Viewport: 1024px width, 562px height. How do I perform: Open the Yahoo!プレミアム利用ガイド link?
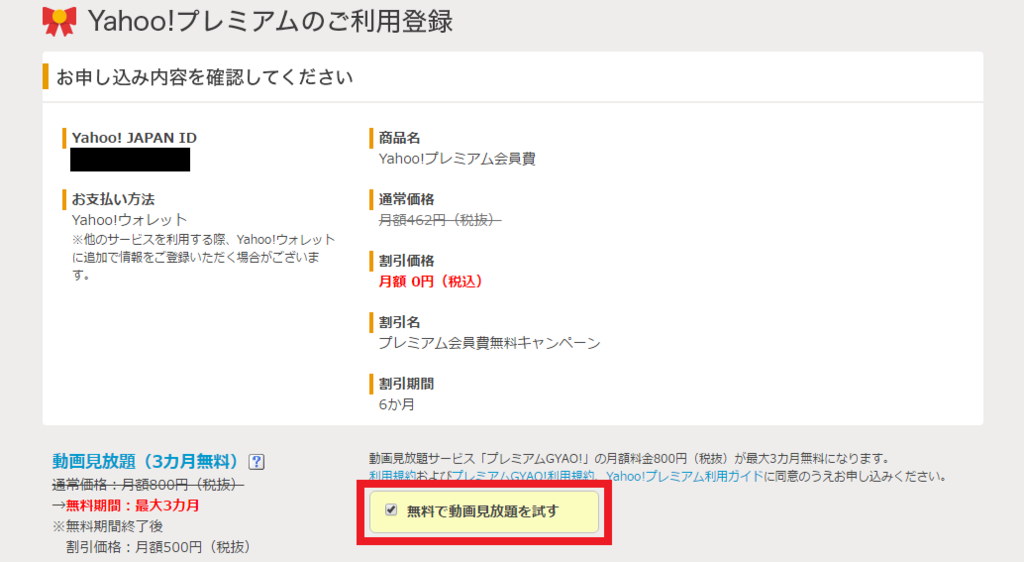point(684,476)
